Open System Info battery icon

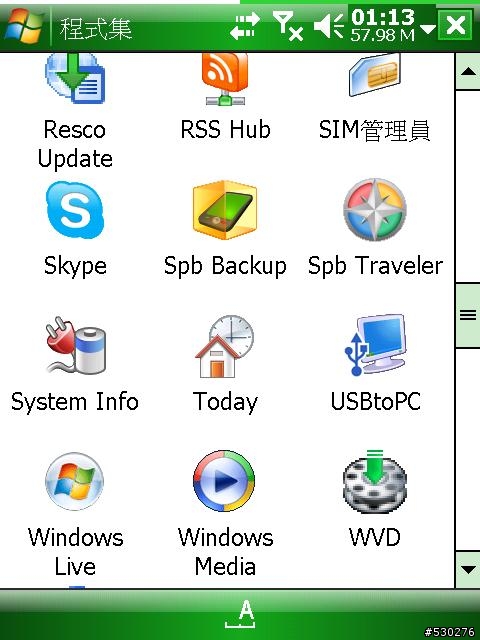tap(76, 345)
